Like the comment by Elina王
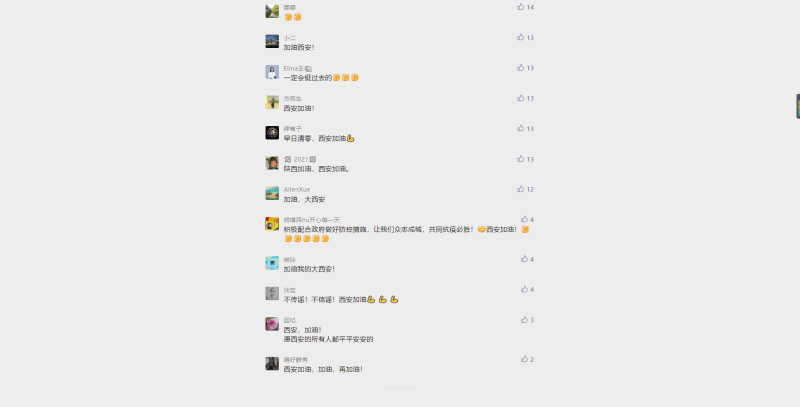 520,67
